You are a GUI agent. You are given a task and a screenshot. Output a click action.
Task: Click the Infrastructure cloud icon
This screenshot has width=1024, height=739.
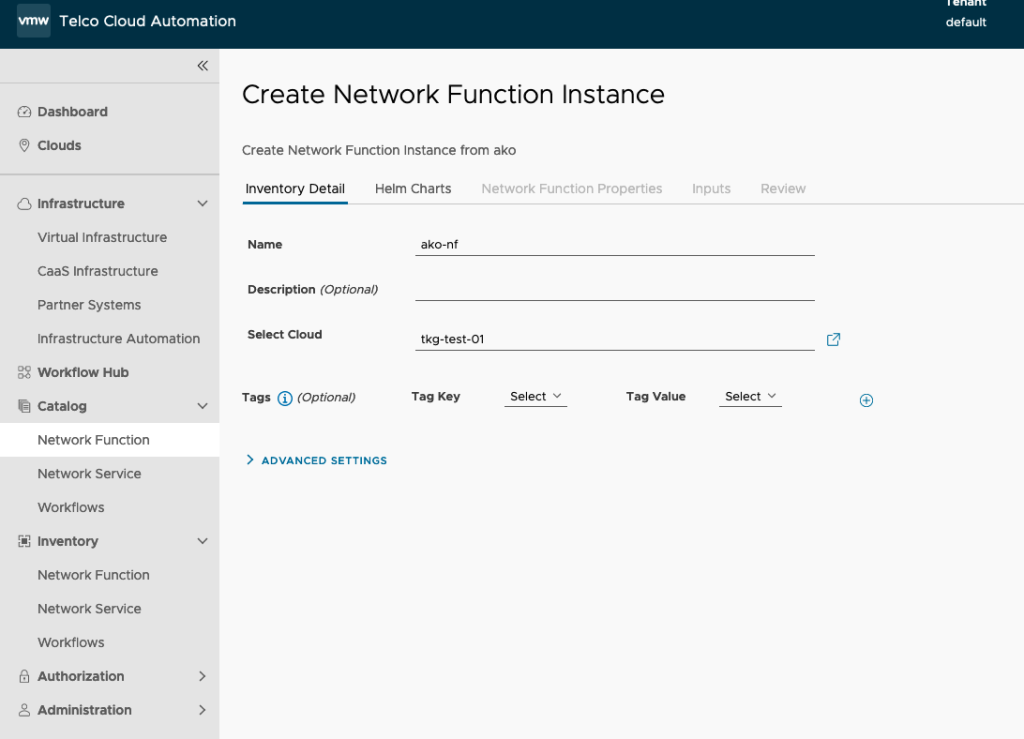(x=24, y=204)
